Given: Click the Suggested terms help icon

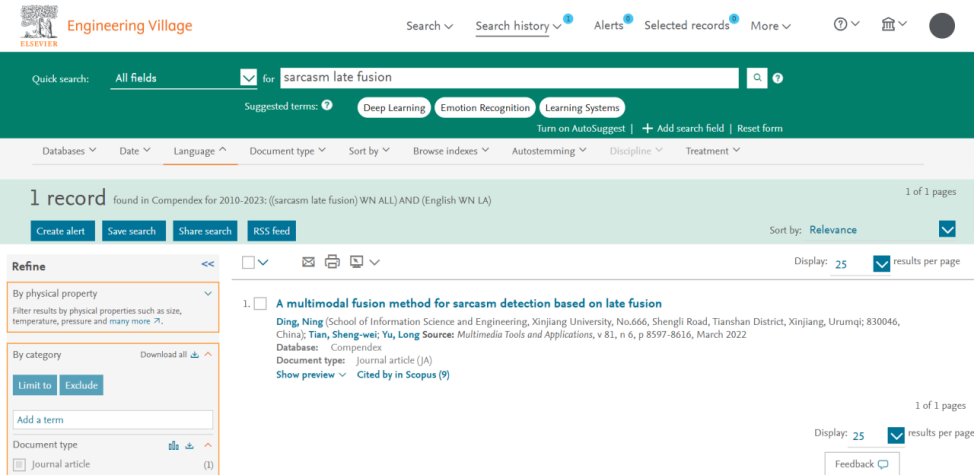Looking at the screenshot, I should [327, 106].
